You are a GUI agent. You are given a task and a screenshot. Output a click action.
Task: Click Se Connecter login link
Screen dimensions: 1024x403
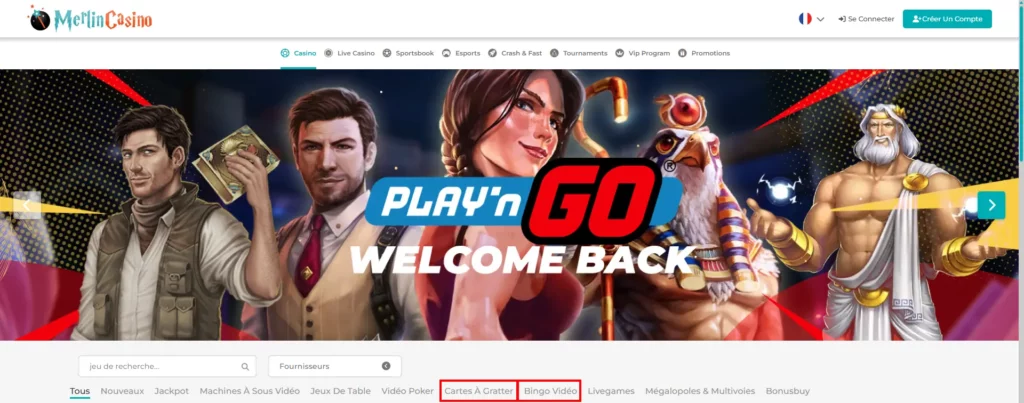(x=866, y=19)
